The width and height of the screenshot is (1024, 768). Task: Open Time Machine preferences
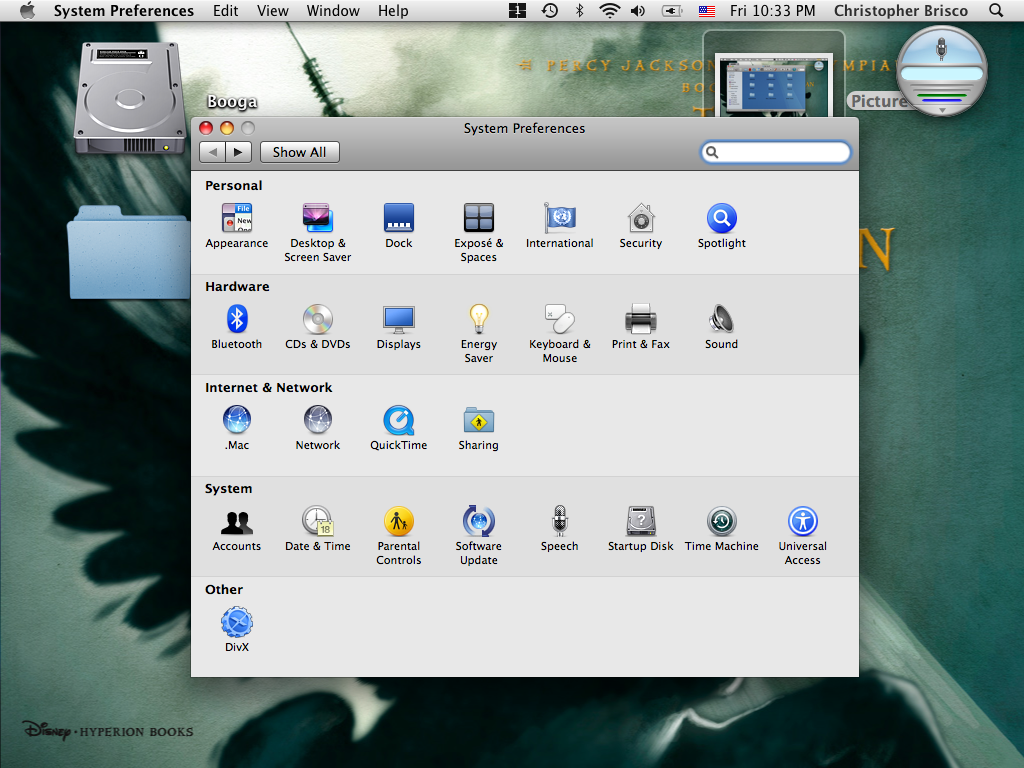pos(721,522)
